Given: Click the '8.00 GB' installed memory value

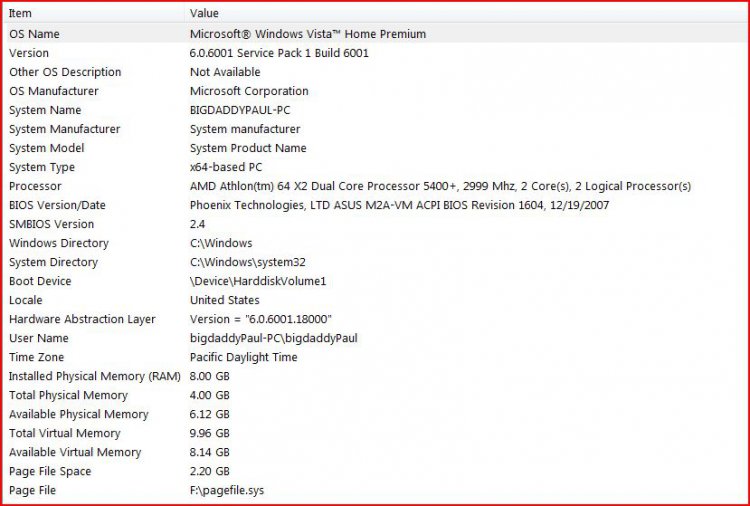Looking at the screenshot, I should coord(210,376).
